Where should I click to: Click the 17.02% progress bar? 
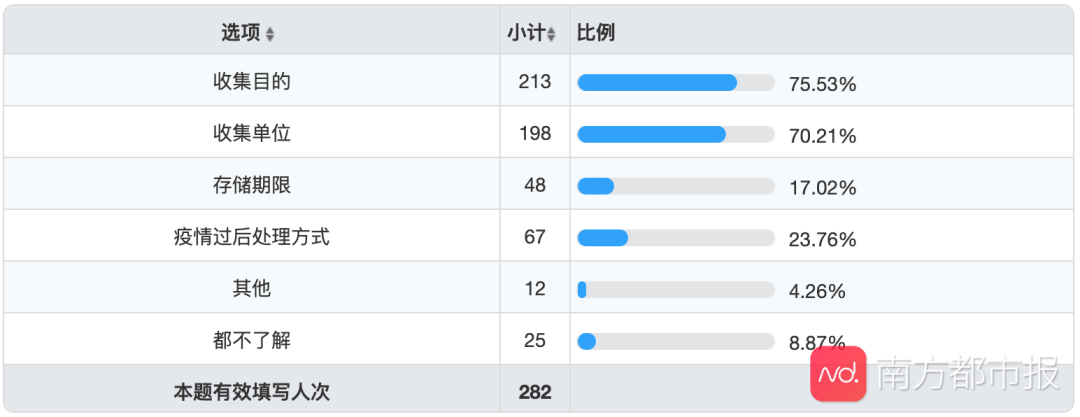point(676,186)
